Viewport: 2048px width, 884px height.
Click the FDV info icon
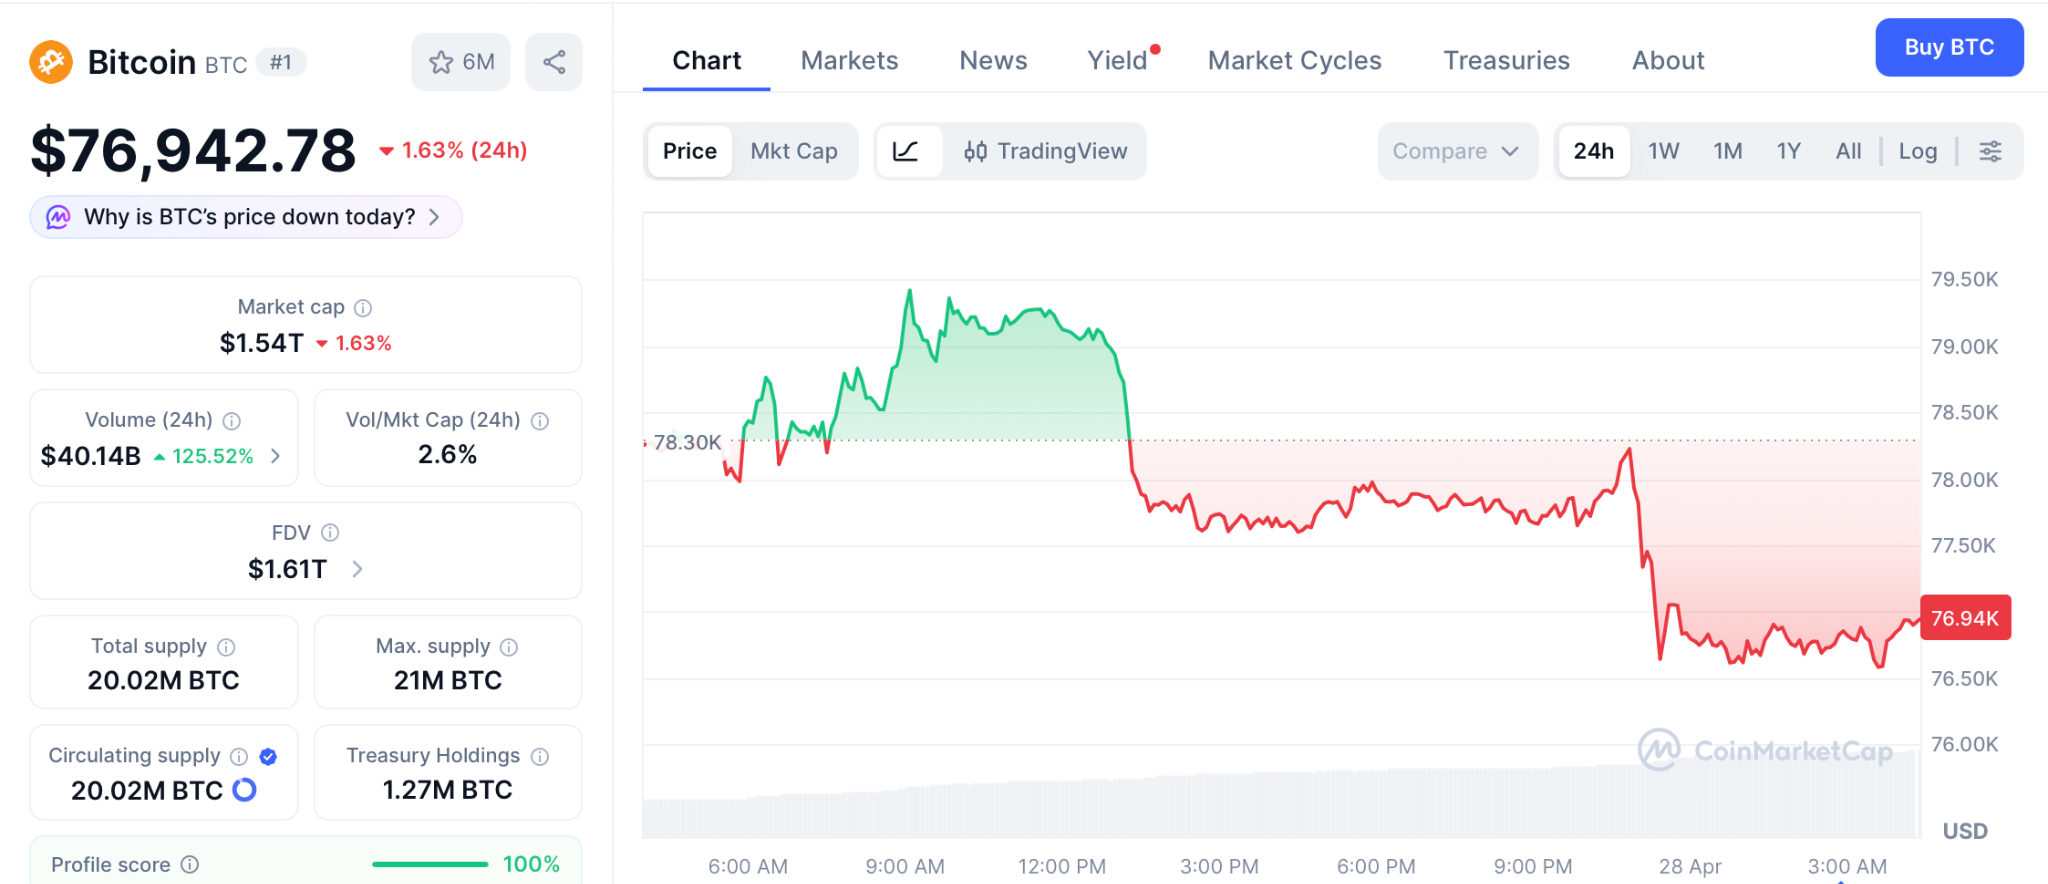coord(330,533)
